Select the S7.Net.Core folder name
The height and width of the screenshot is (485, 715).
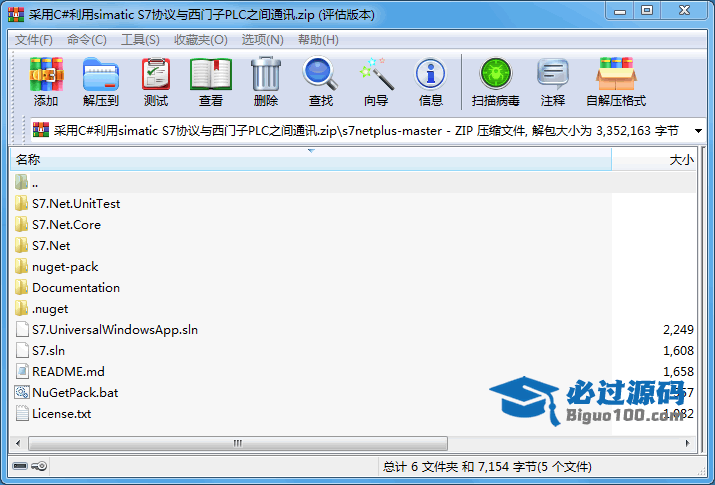(x=66, y=225)
